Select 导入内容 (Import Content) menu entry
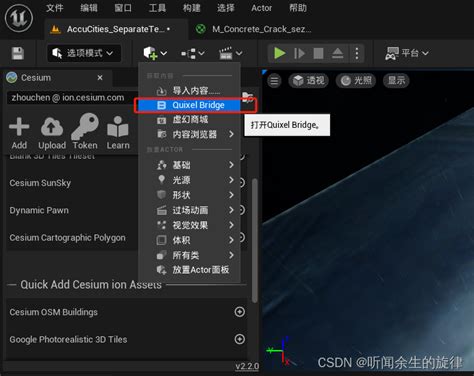This screenshot has height=376, width=474. pos(189,90)
